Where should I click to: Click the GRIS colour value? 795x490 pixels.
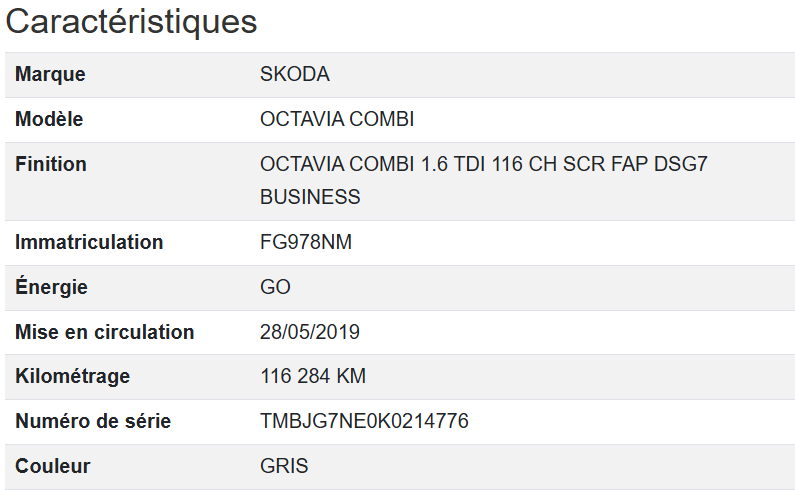(x=284, y=466)
